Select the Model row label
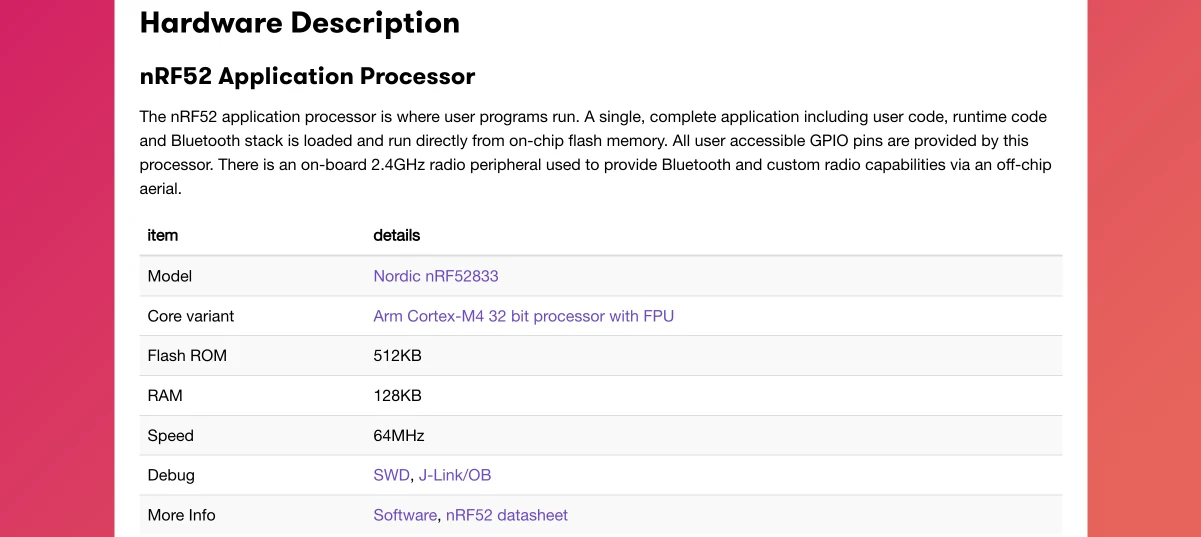Image resolution: width=1201 pixels, height=537 pixels. pyautogui.click(x=169, y=276)
